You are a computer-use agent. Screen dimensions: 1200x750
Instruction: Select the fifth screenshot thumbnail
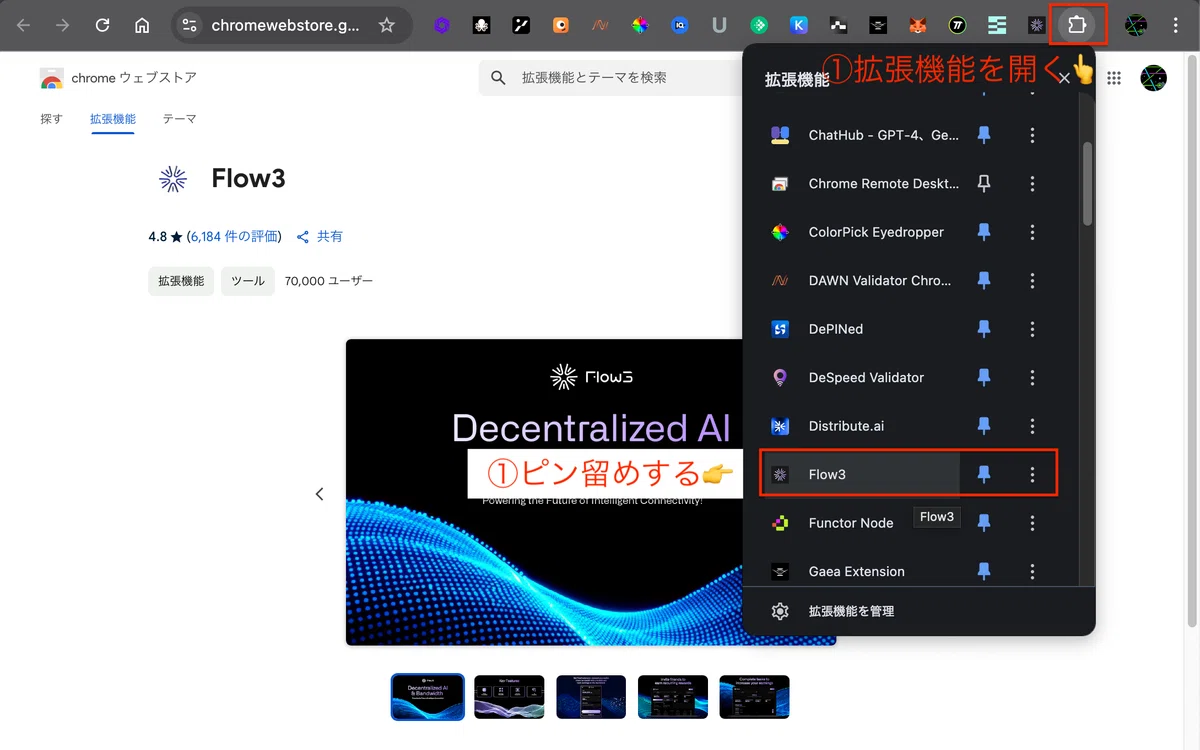tap(754, 697)
